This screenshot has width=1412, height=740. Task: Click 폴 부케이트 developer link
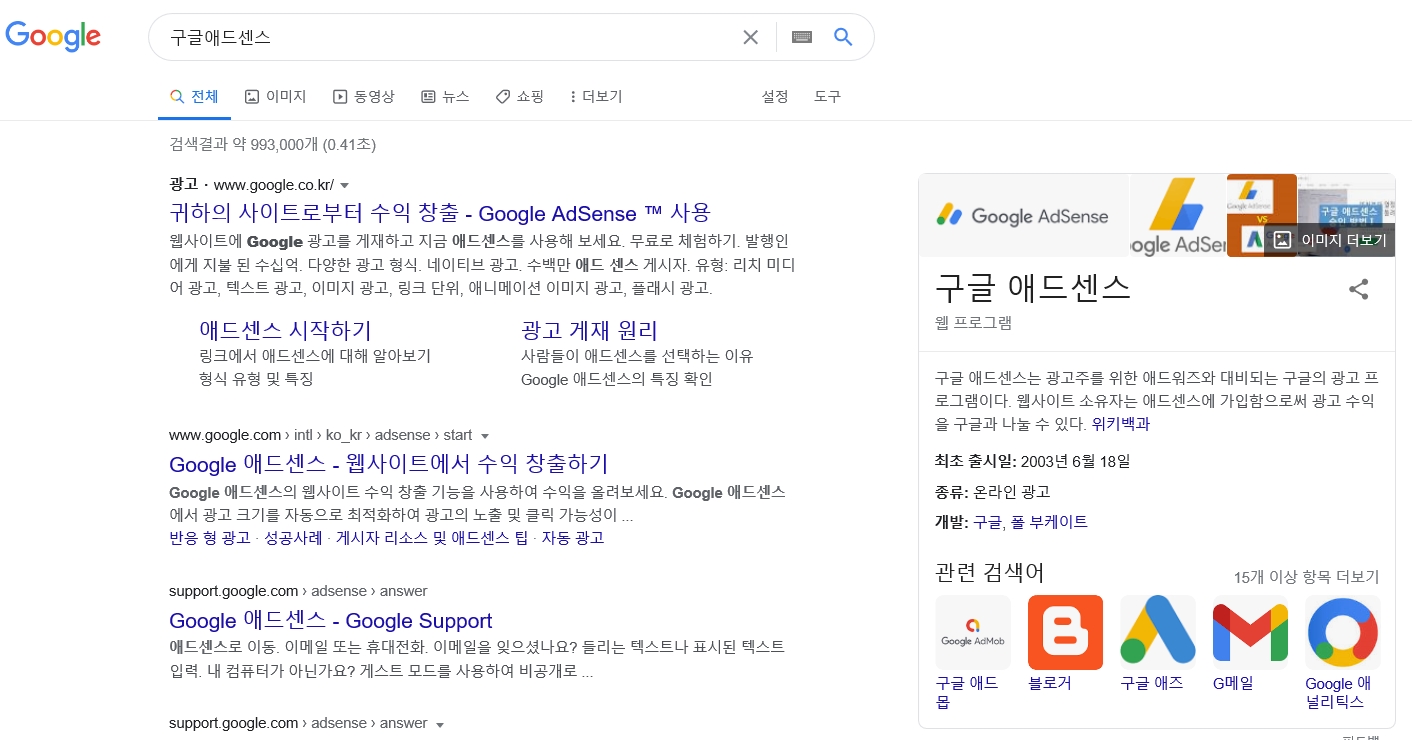tap(1049, 522)
